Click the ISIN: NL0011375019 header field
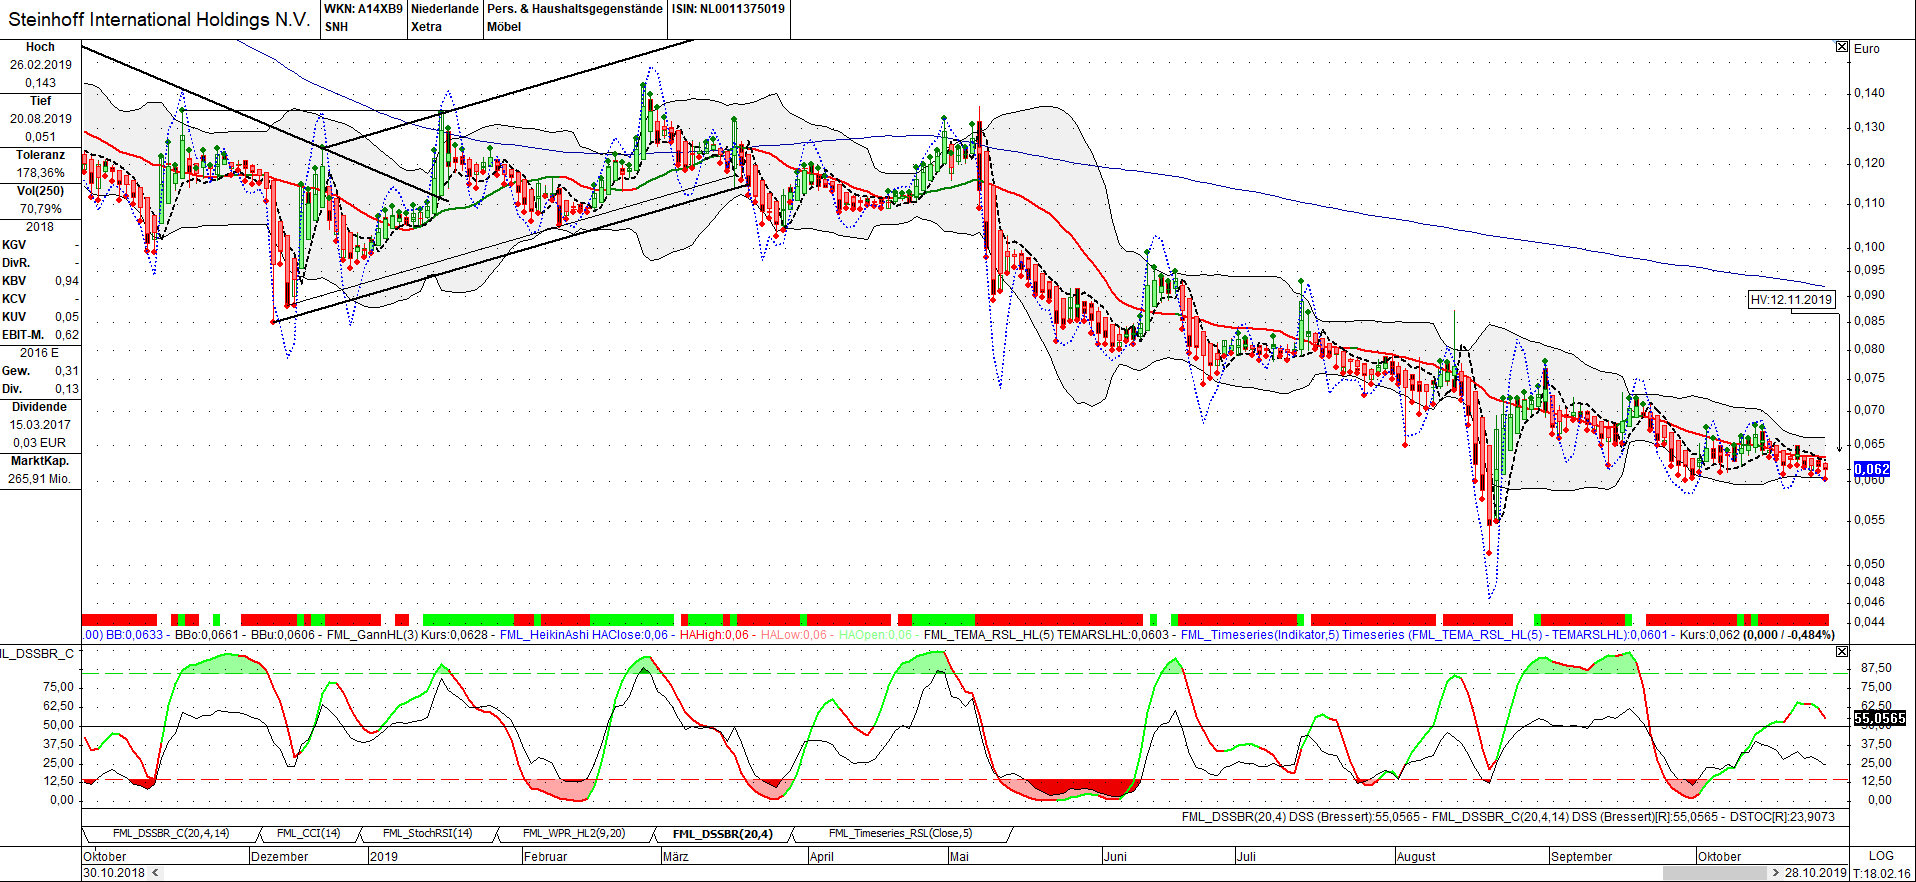This screenshot has height=882, width=1916. [728, 9]
